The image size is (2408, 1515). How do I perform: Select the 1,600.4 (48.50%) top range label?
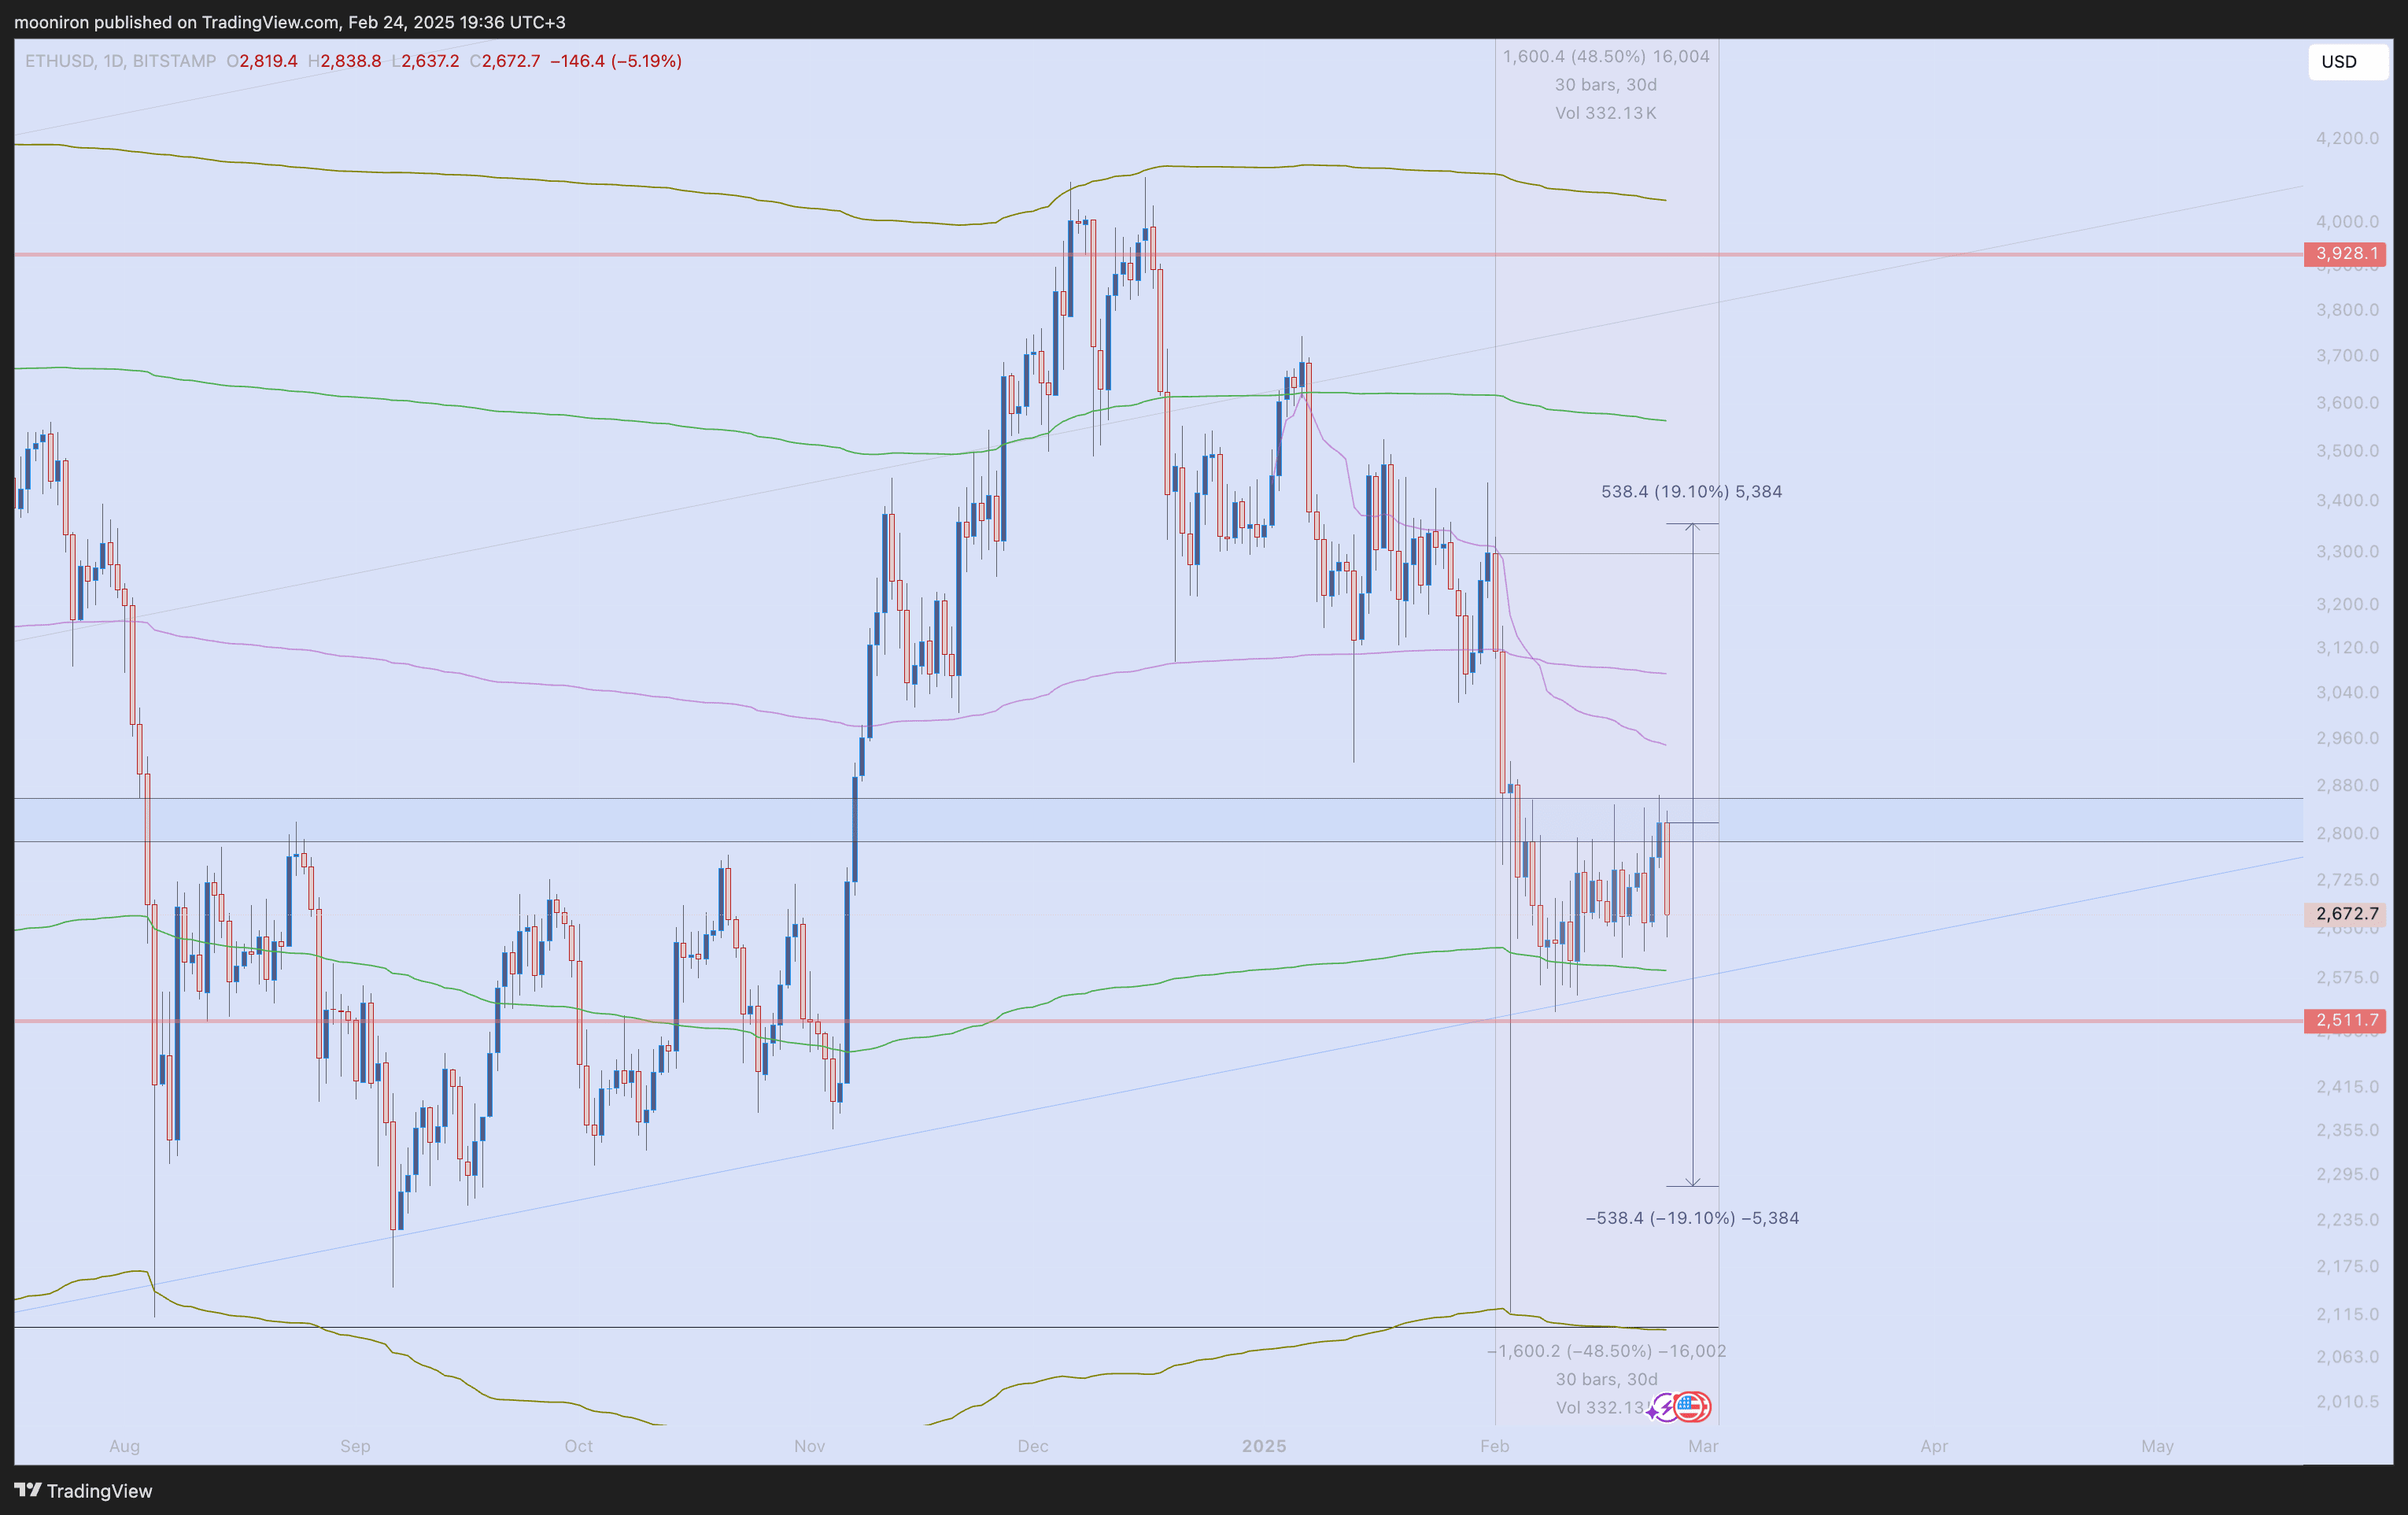1606,56
